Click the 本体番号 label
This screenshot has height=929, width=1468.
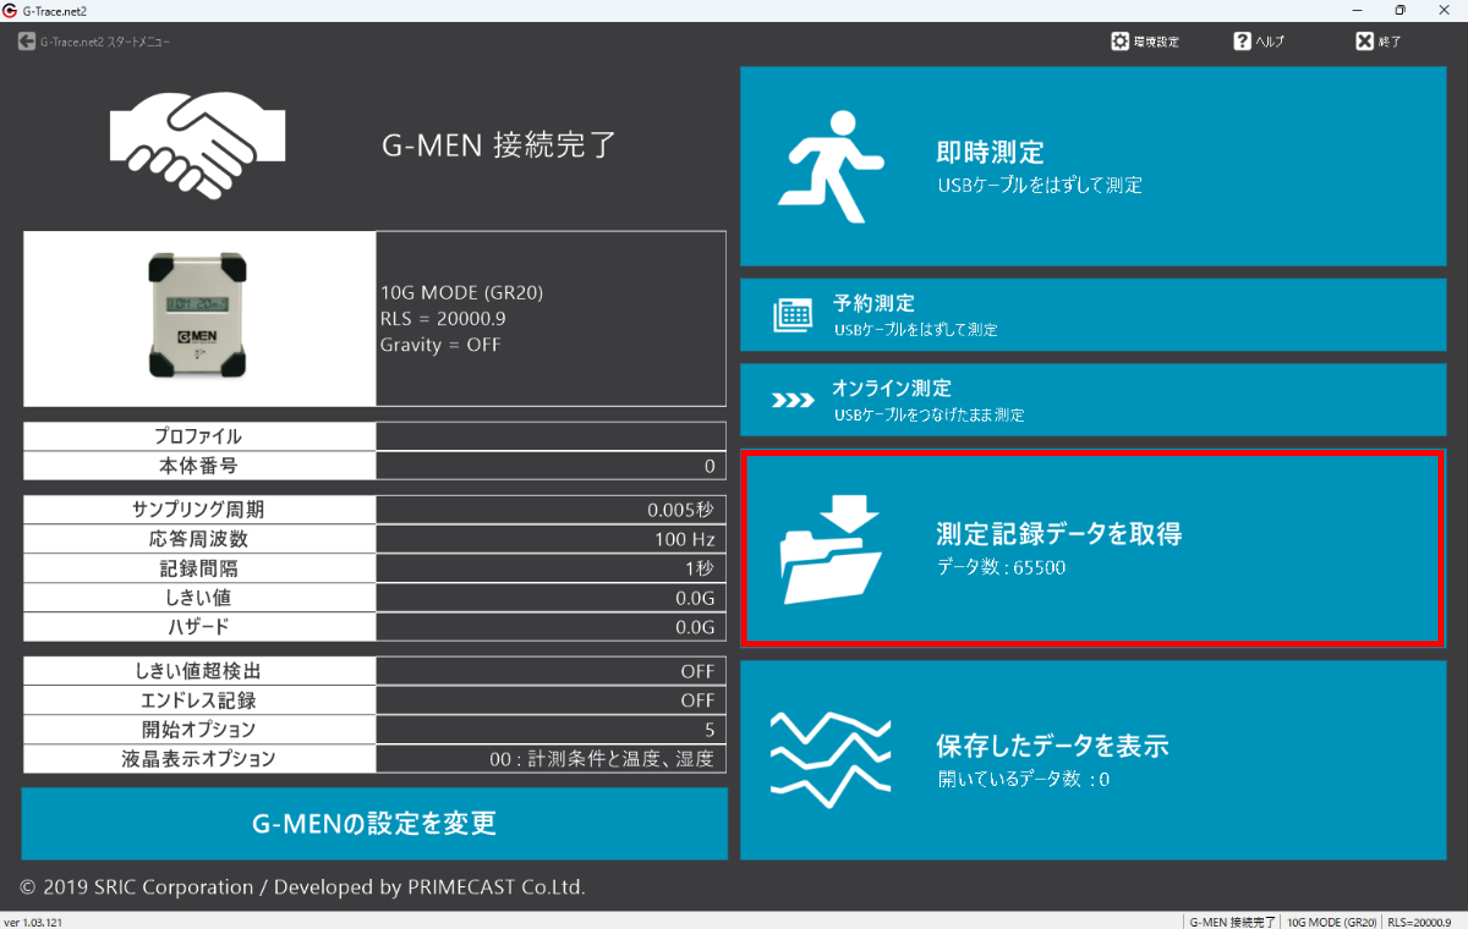[x=199, y=466]
